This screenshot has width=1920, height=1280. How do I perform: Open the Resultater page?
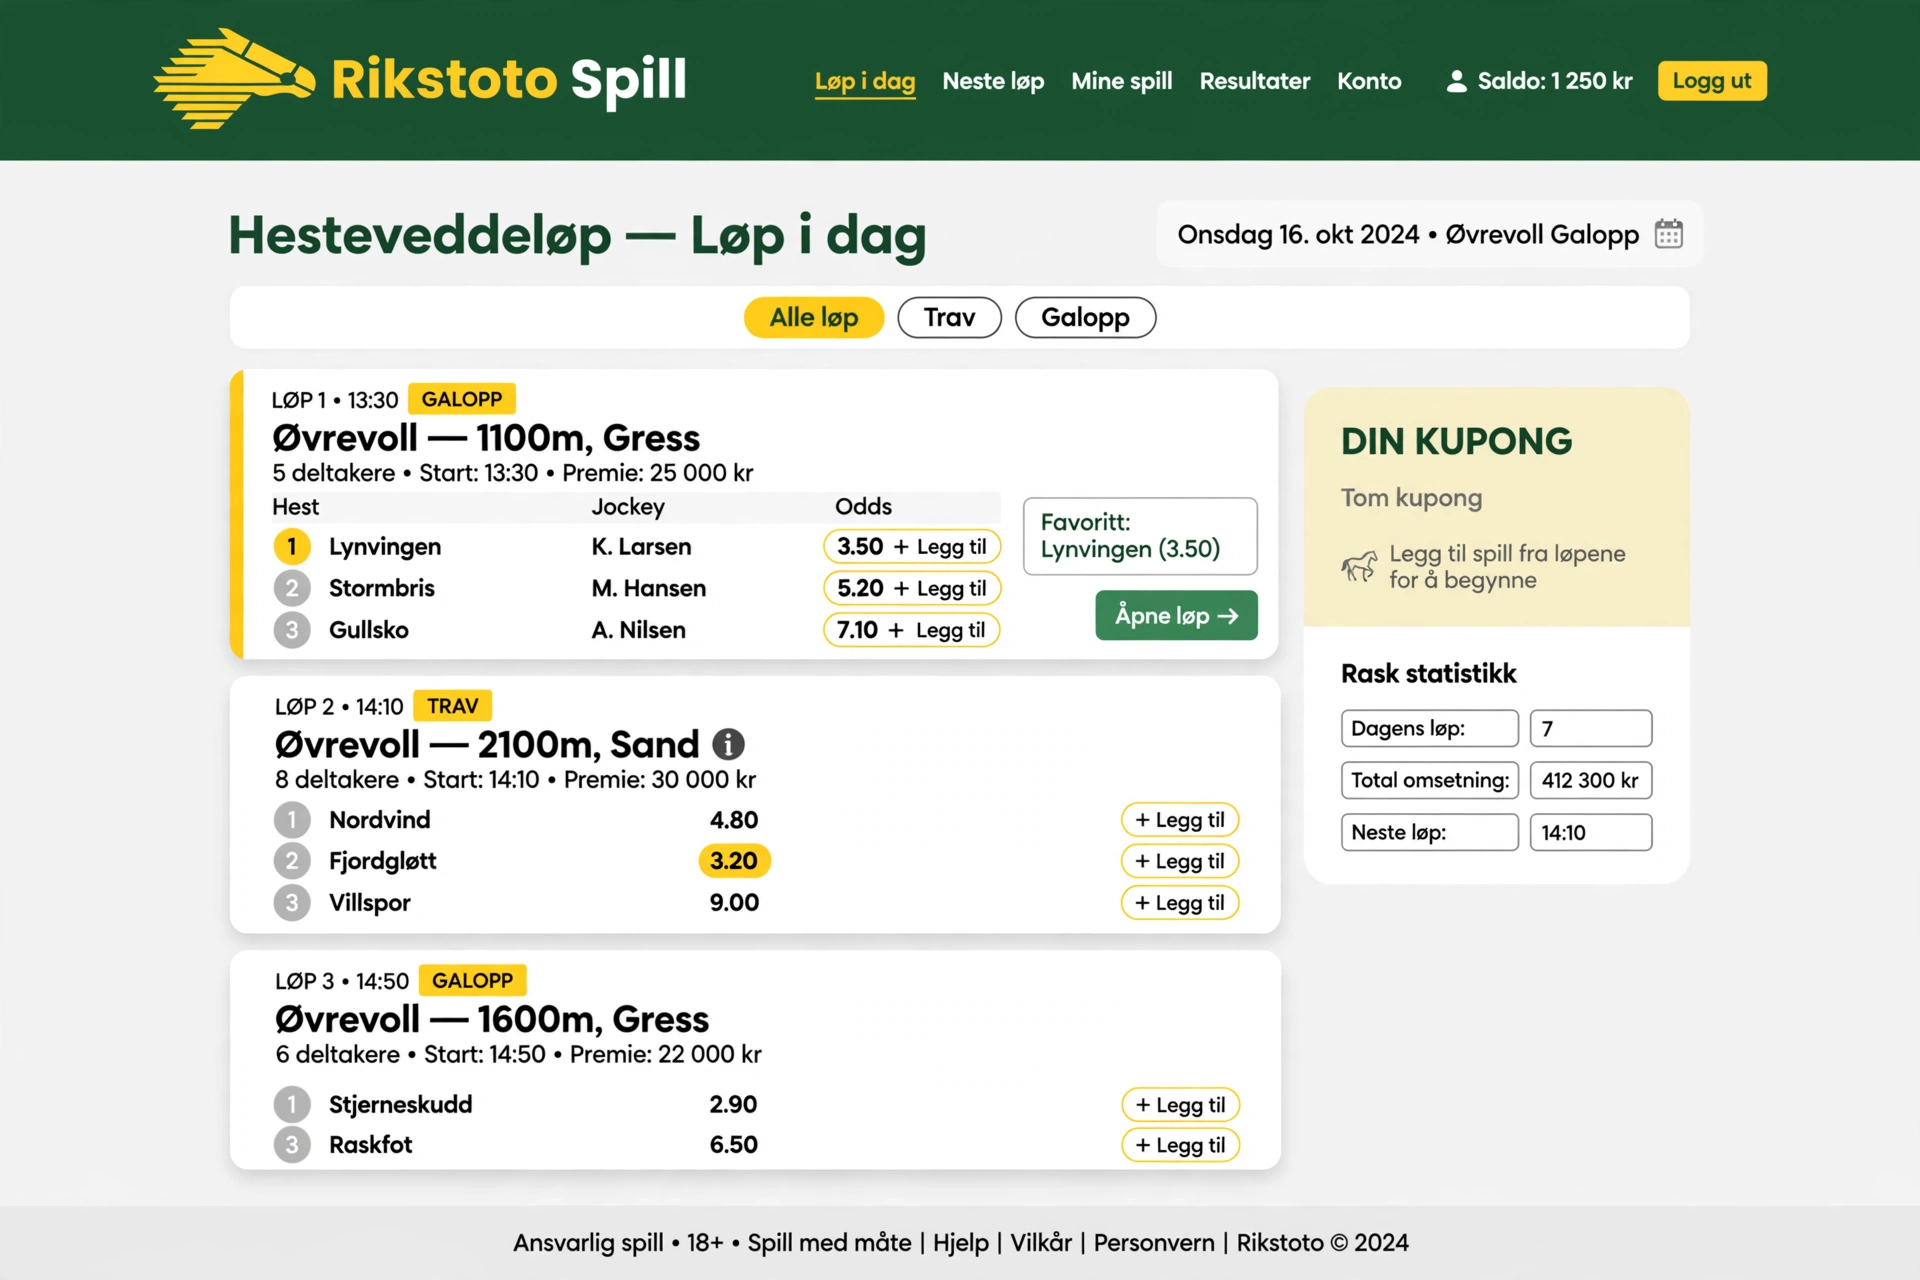point(1254,81)
